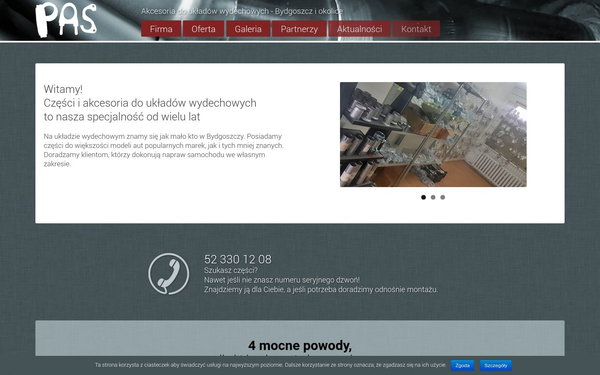
Task: Click the 'Szukasz części?' text
Action: tap(231, 270)
